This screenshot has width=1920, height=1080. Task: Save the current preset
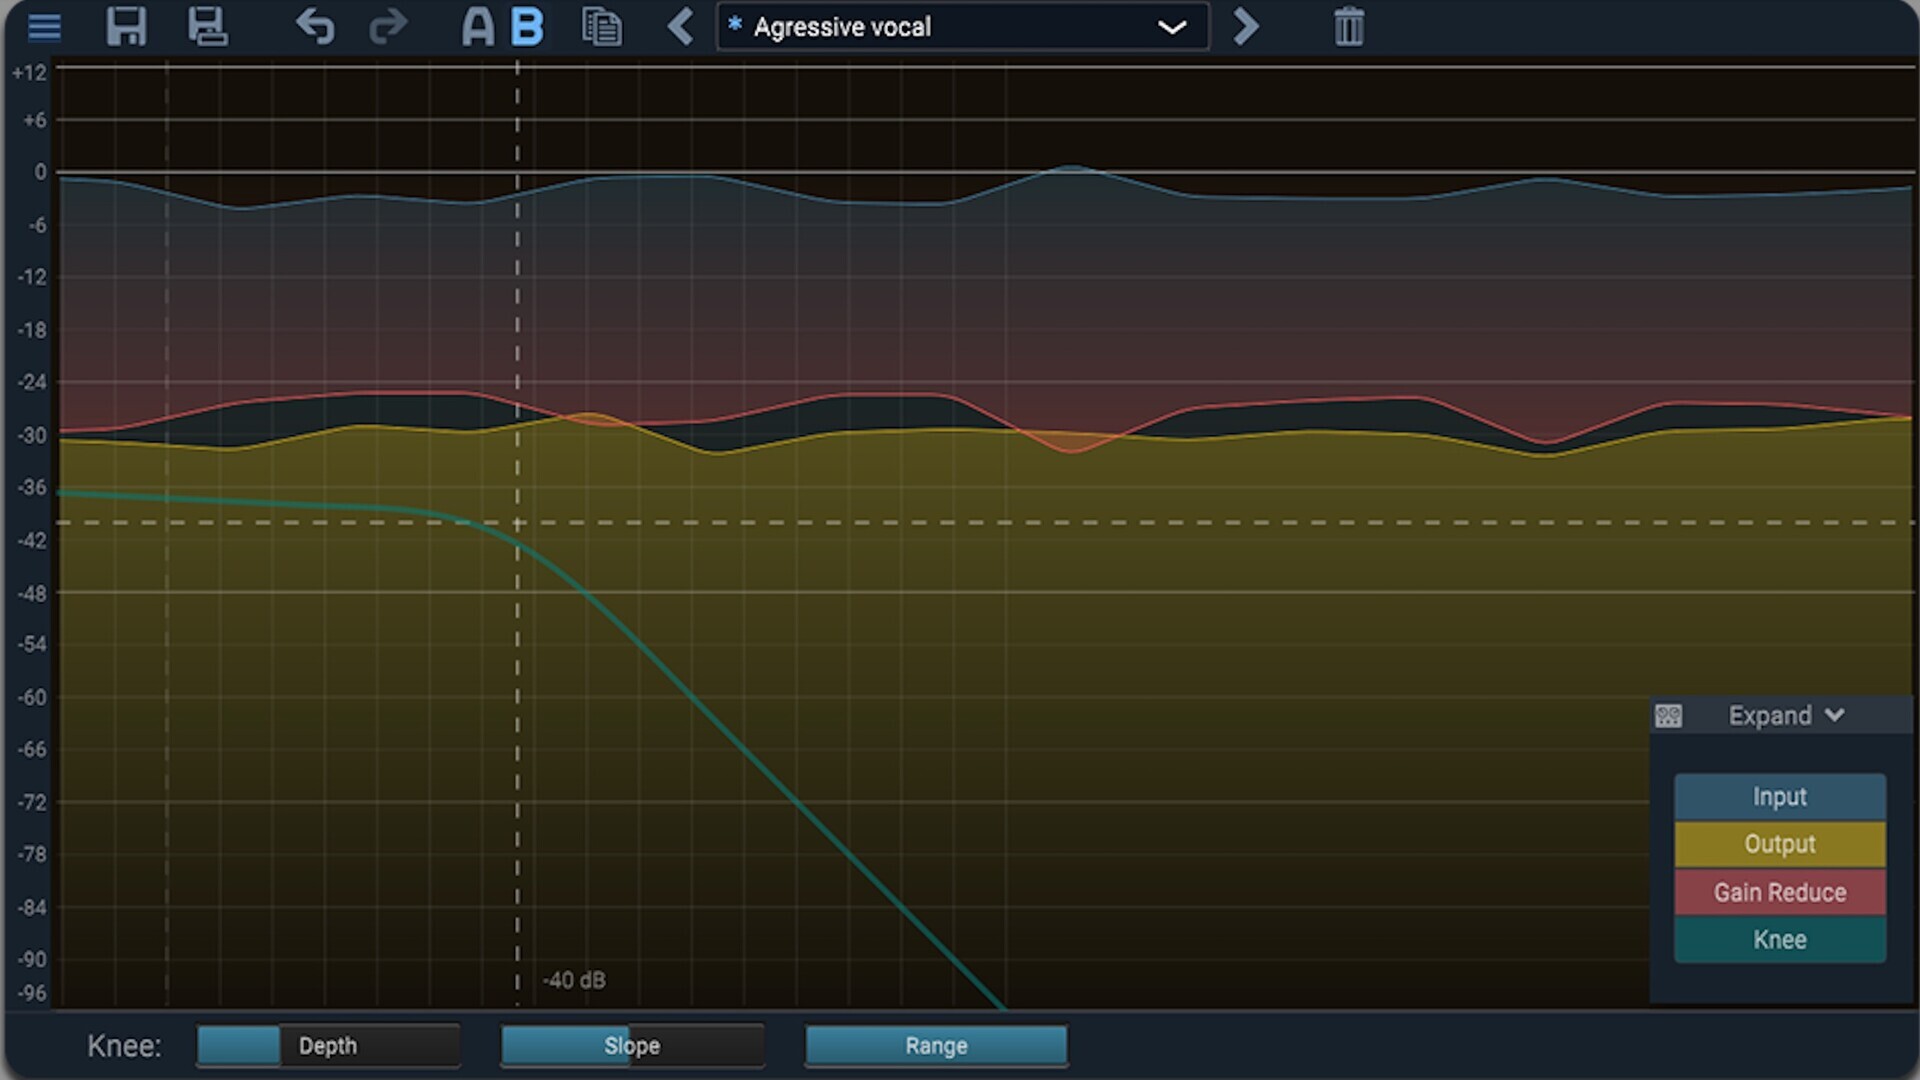click(x=127, y=27)
